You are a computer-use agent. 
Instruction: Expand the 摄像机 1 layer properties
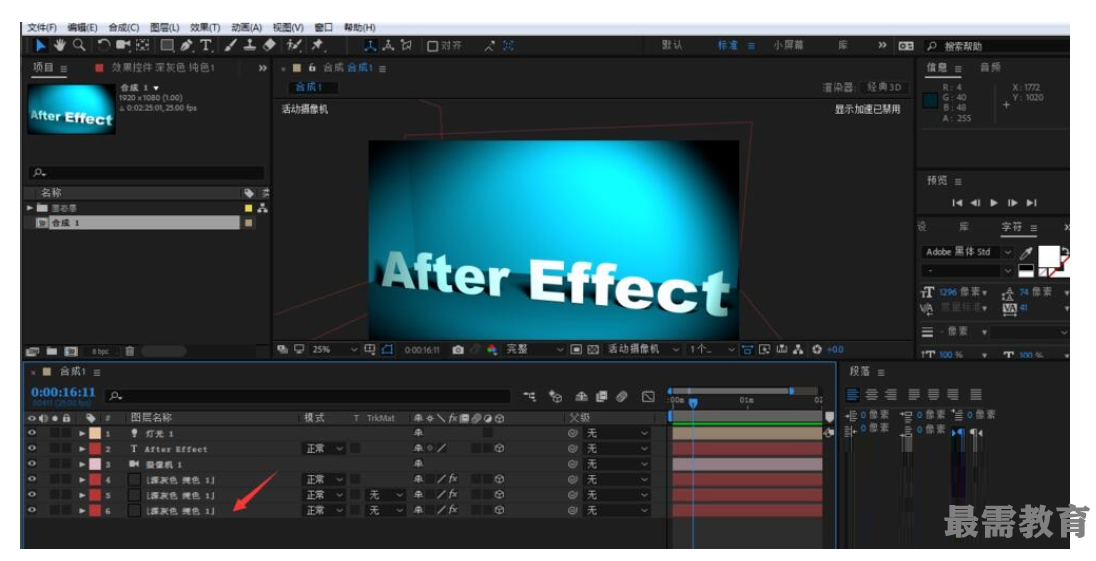82,464
